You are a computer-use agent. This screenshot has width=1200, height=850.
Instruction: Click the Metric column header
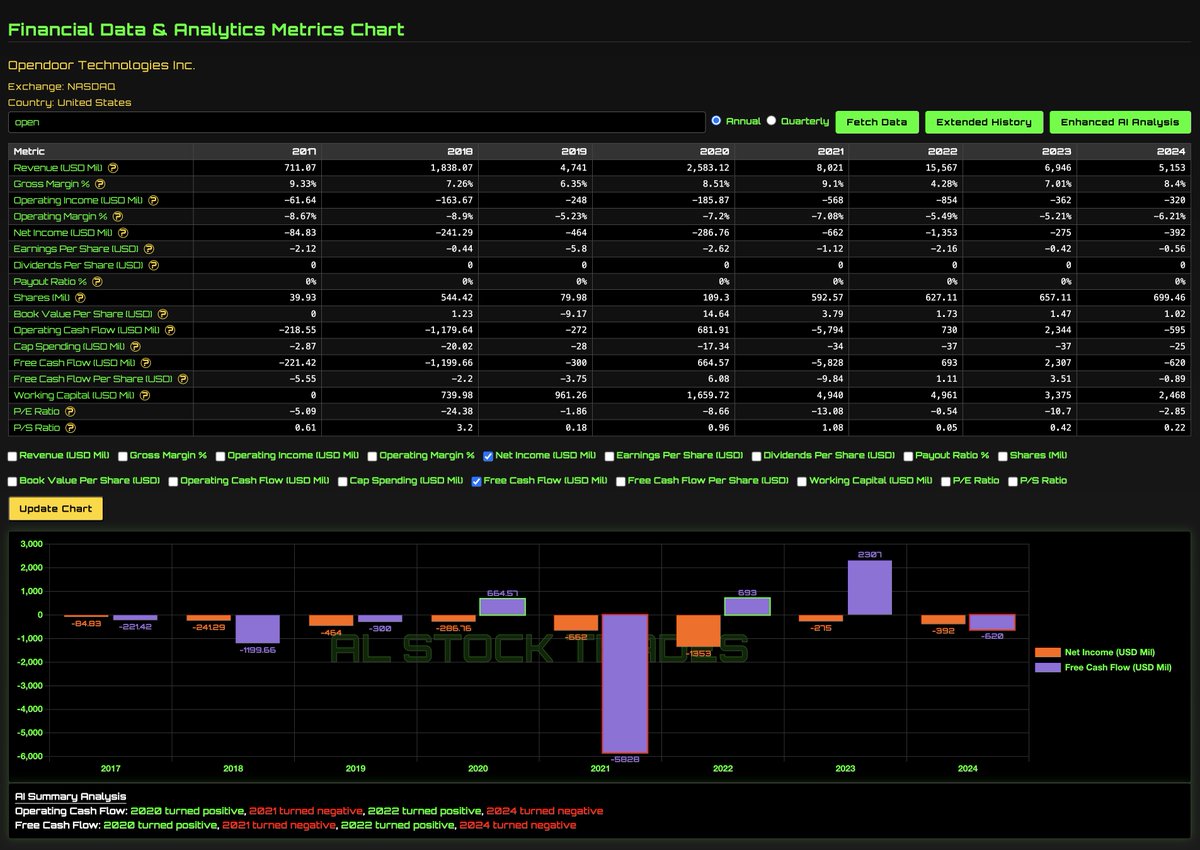click(100, 152)
